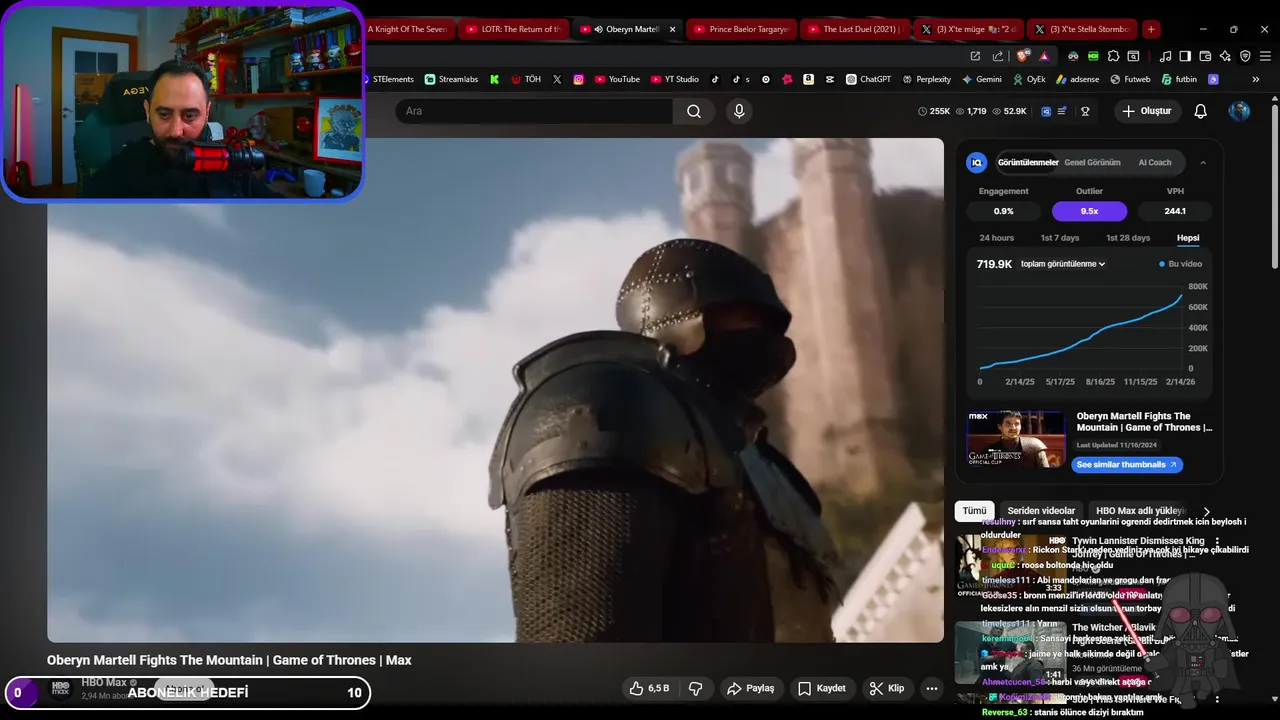Click See similar thumbnails button

[x=1127, y=464]
